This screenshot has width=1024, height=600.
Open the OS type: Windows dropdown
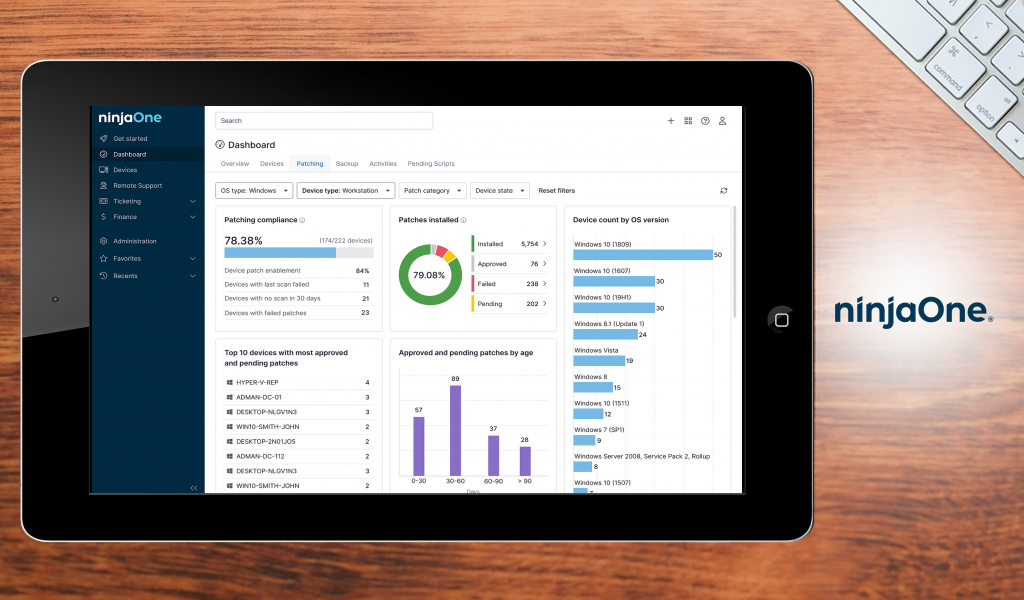click(251, 190)
